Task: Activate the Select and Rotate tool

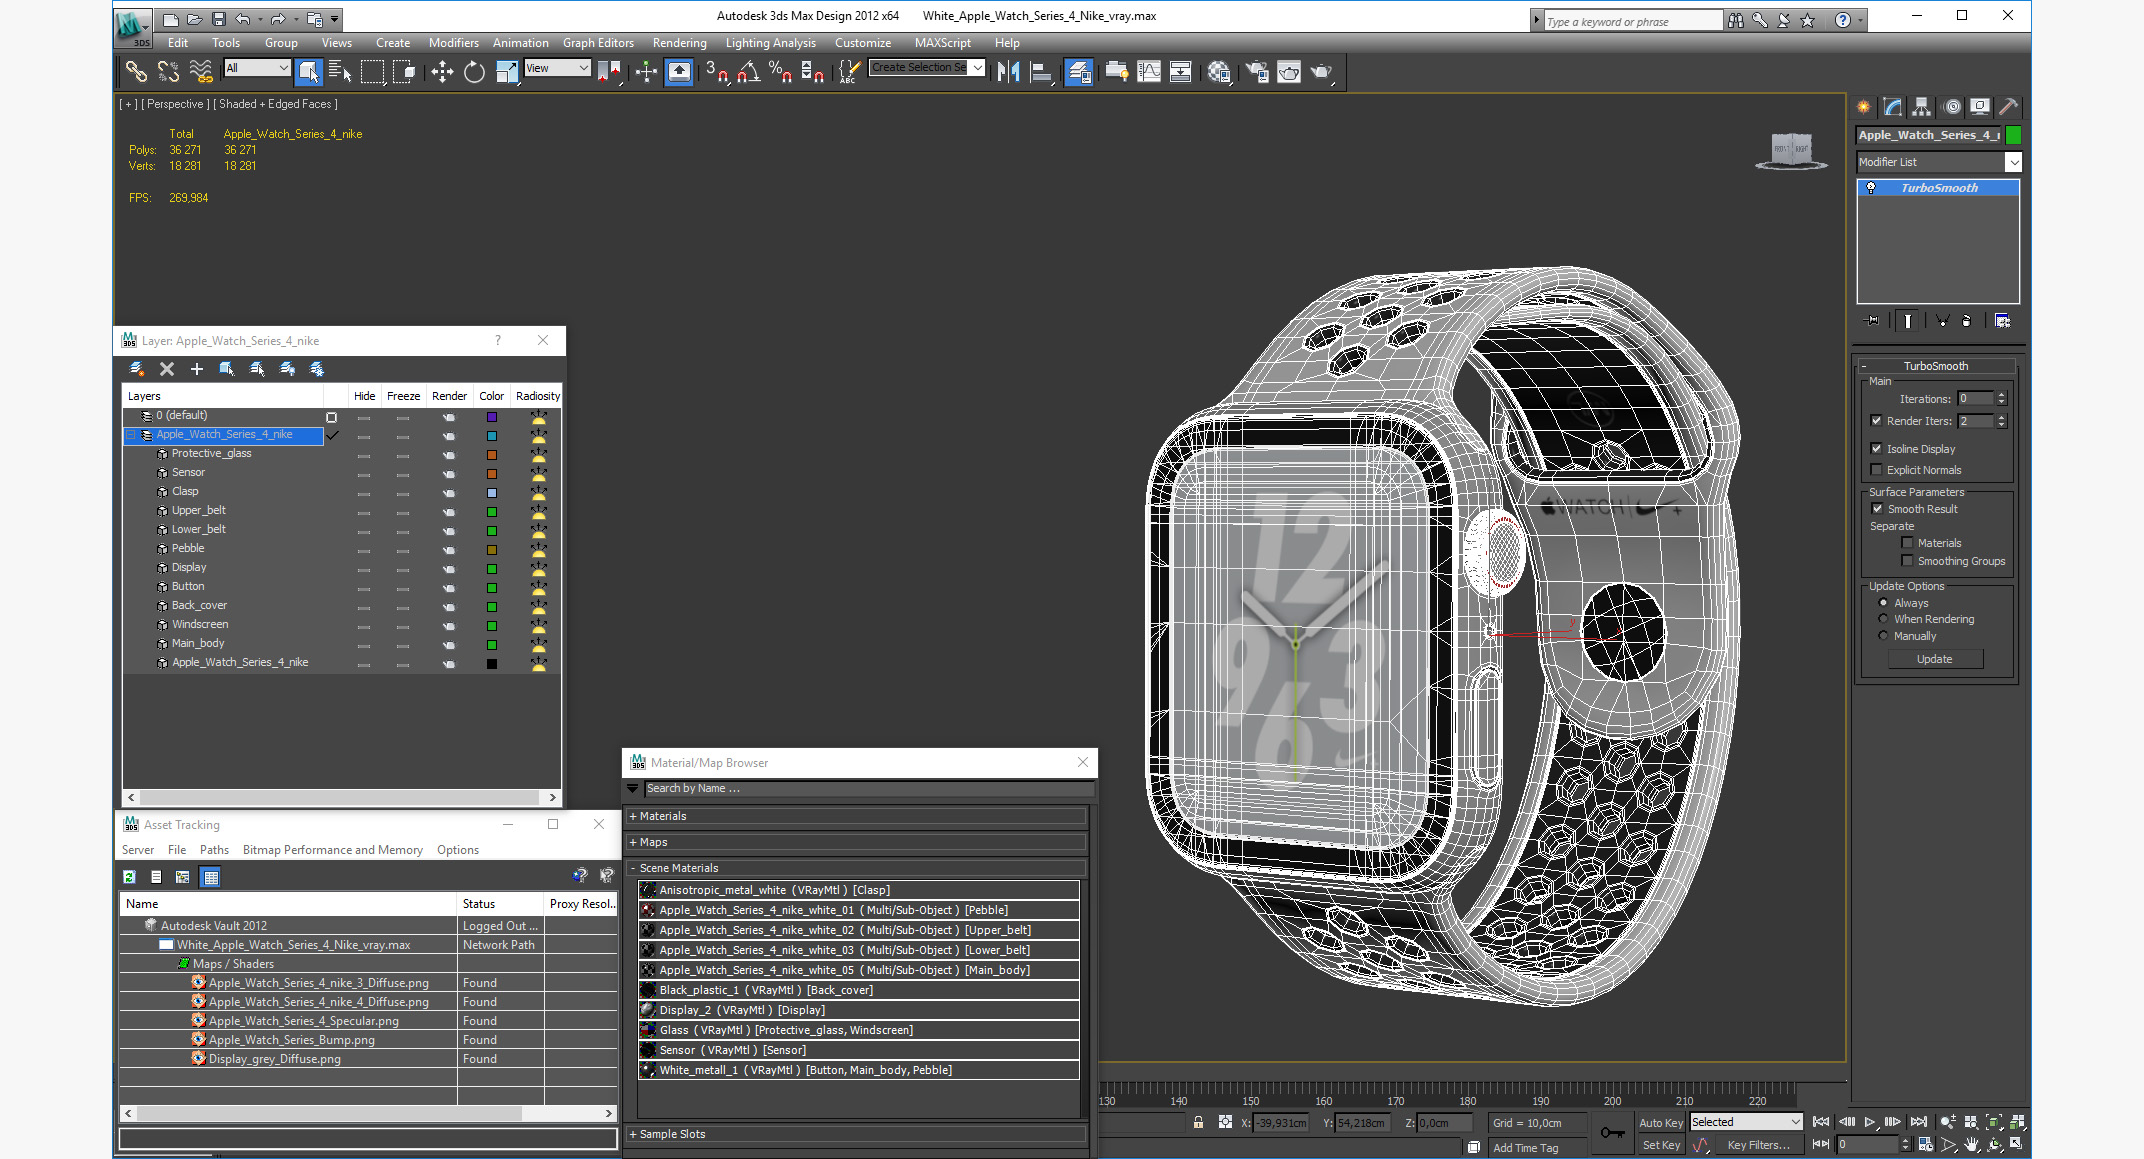Action: (x=474, y=72)
